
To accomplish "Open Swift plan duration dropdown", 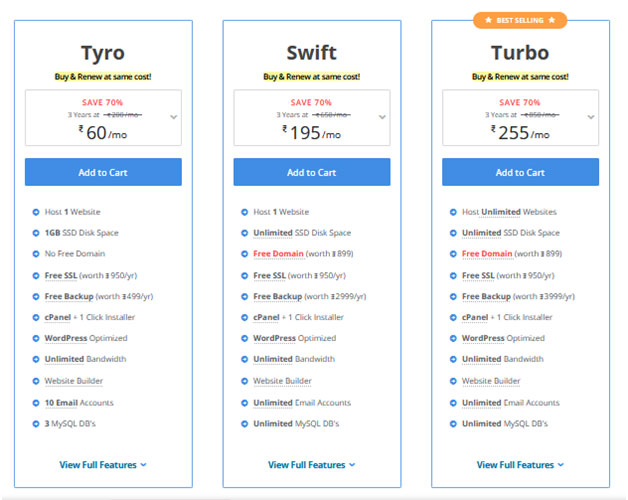I will (x=383, y=117).
